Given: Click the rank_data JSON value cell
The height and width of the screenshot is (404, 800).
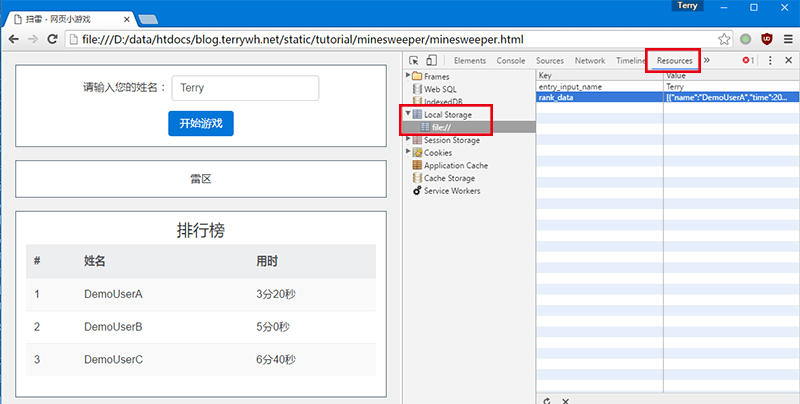Looking at the screenshot, I should [732, 97].
